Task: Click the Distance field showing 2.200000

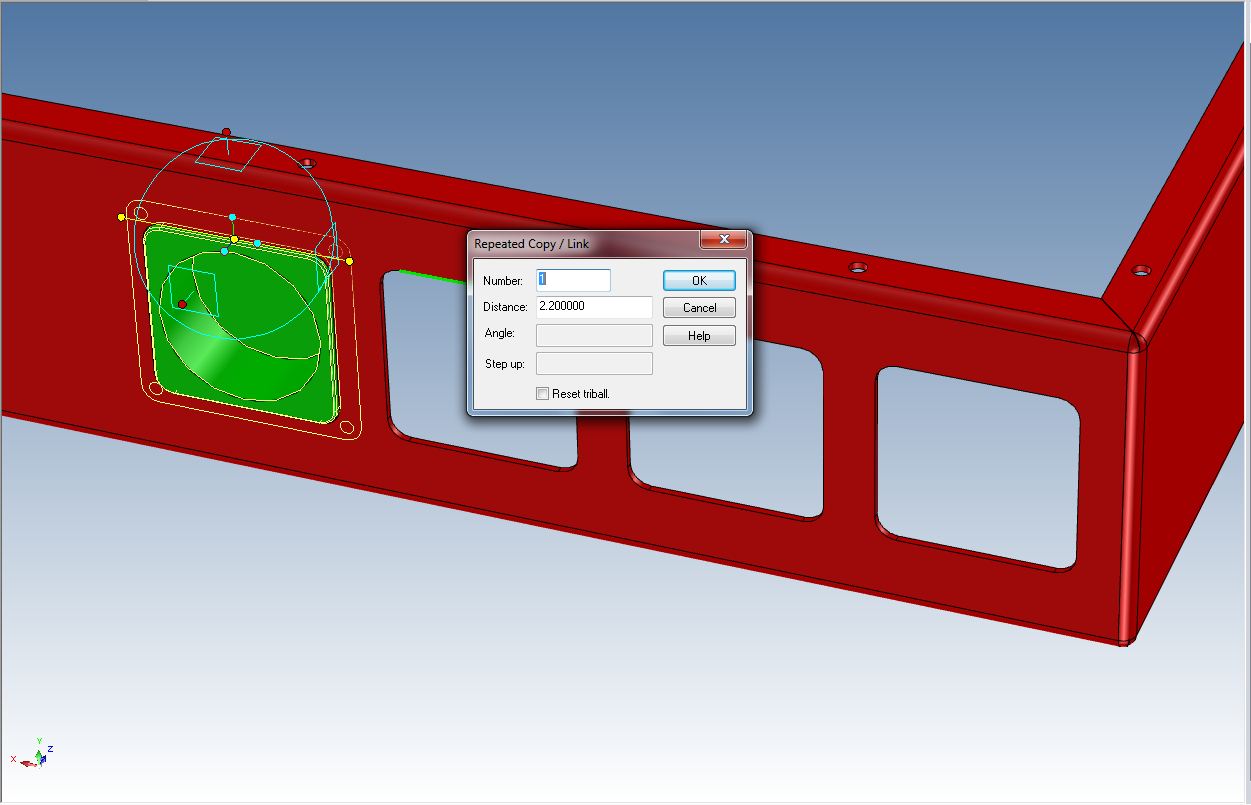Action: tap(594, 307)
